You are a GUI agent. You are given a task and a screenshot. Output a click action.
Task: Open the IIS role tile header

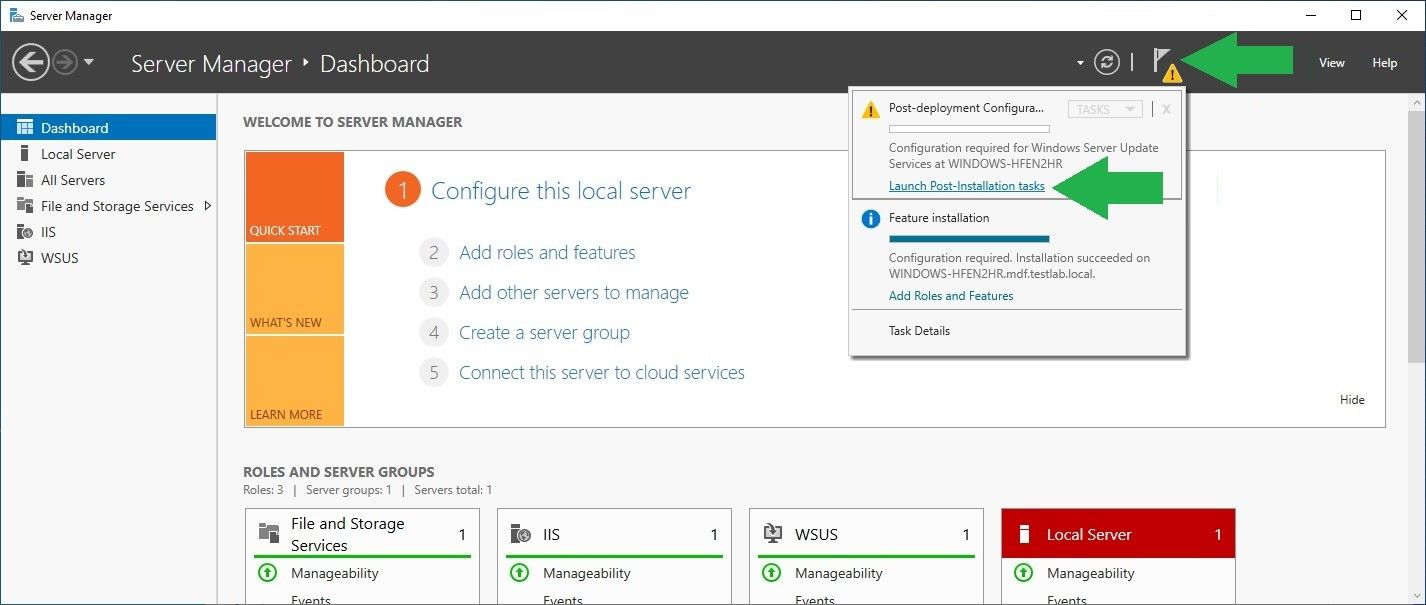point(614,534)
